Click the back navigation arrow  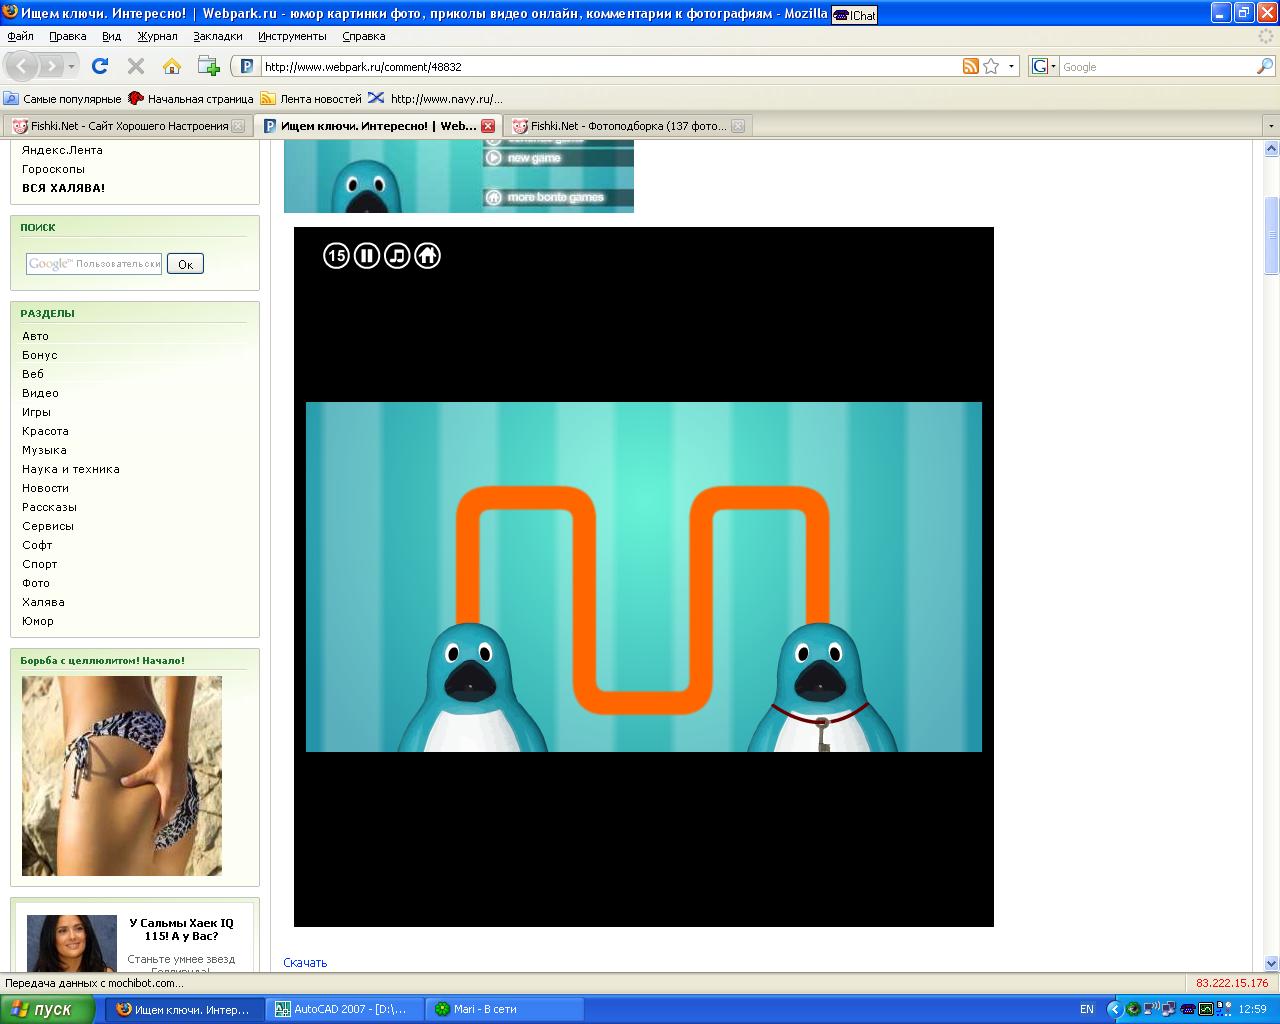tap(22, 66)
